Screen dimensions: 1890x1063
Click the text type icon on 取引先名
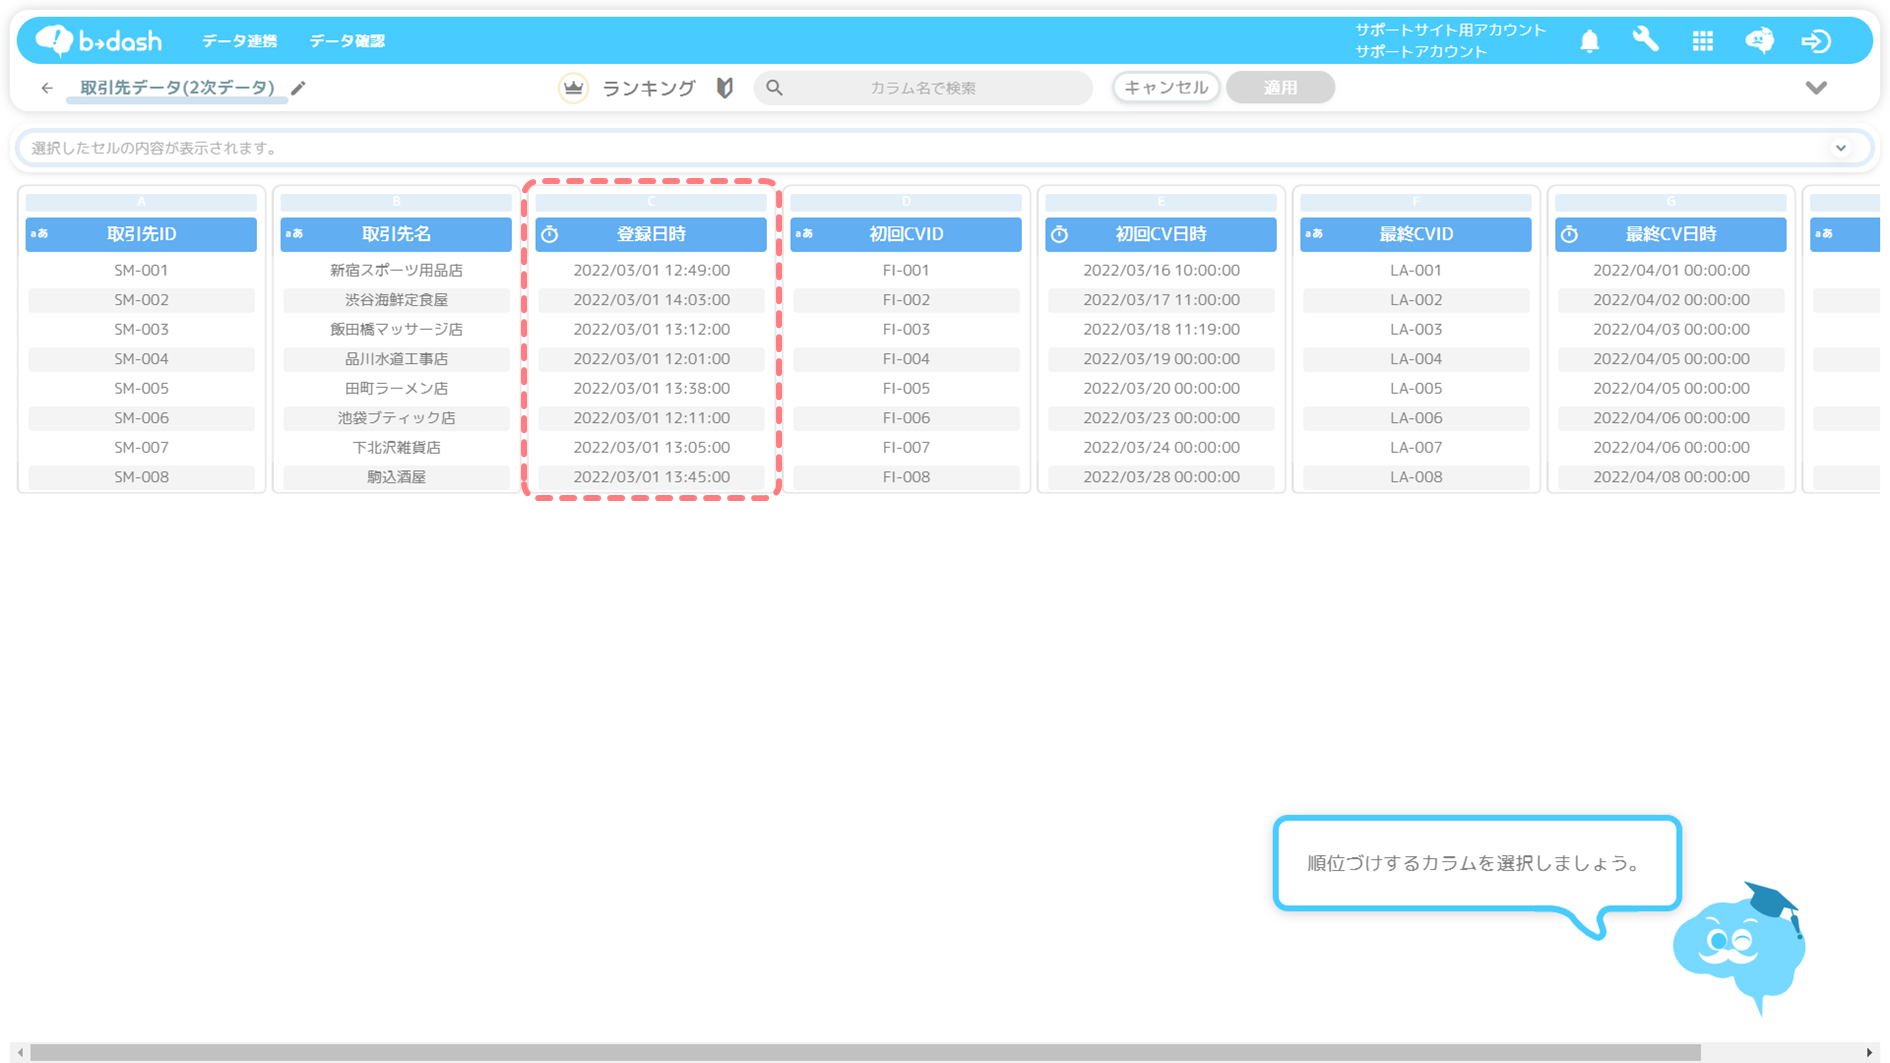(294, 234)
